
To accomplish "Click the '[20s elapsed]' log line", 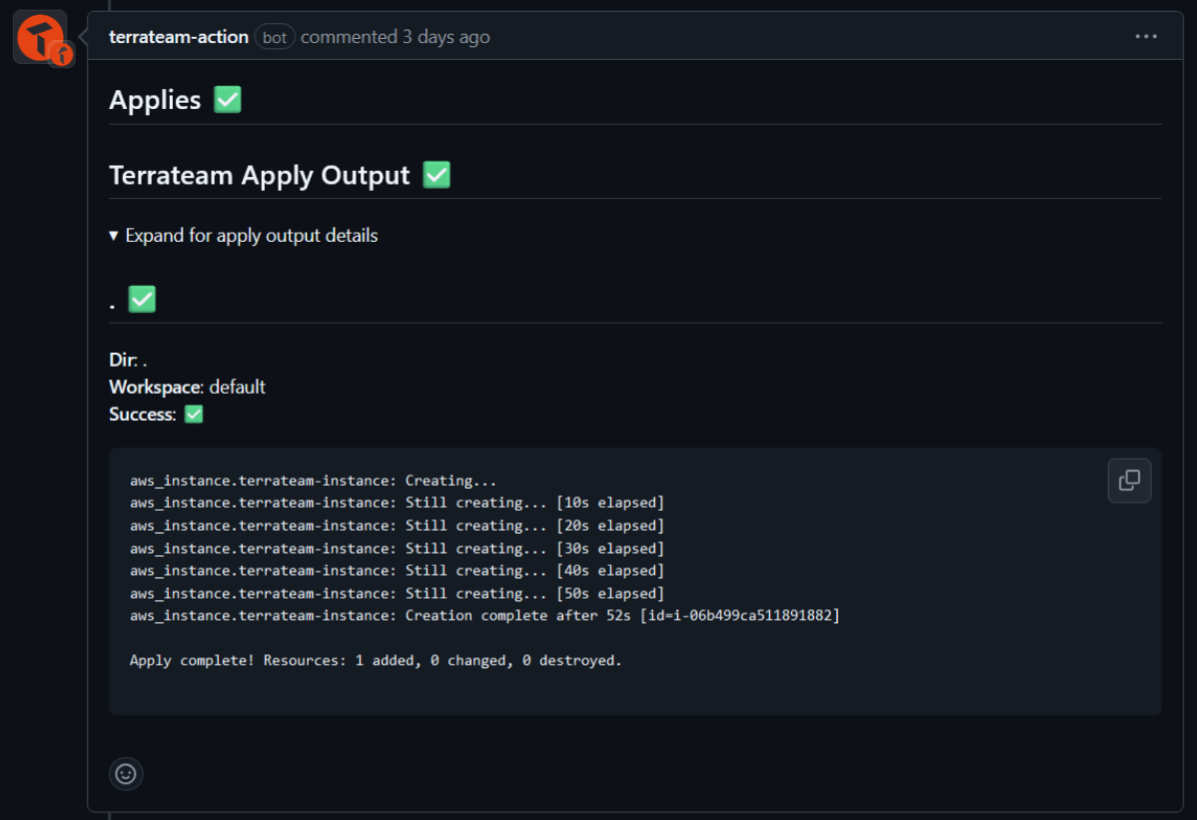I will click(397, 525).
